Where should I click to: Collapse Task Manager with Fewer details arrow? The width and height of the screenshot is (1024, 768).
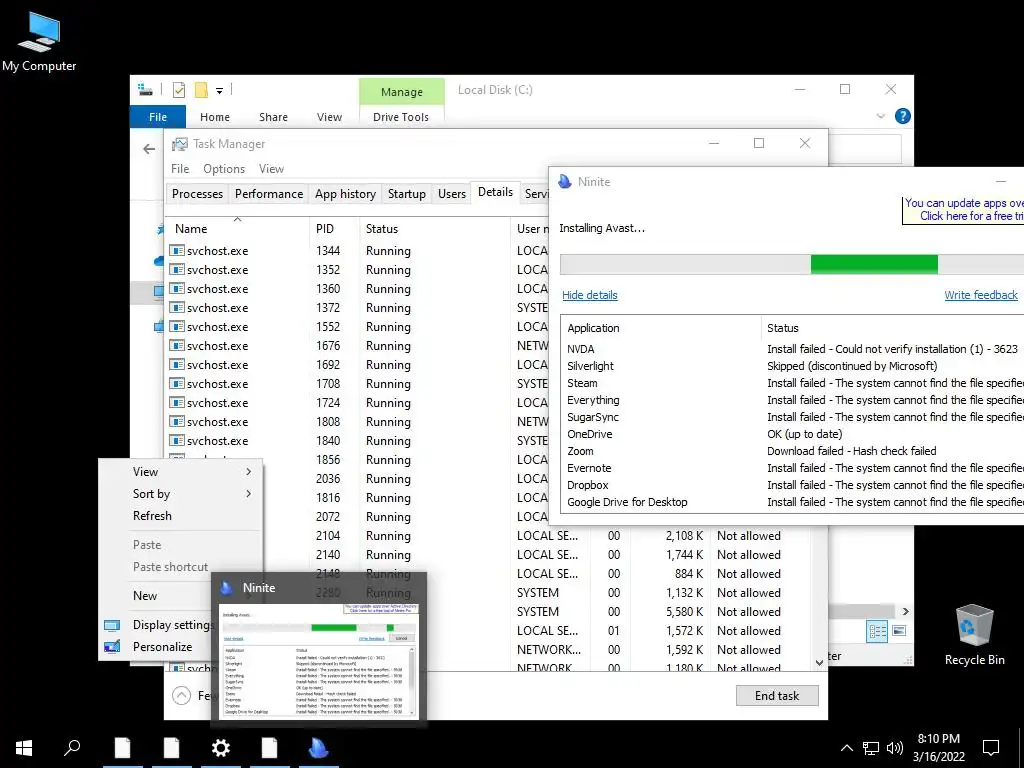coord(182,696)
